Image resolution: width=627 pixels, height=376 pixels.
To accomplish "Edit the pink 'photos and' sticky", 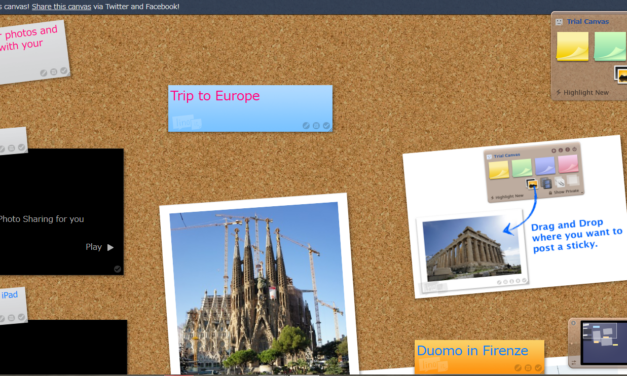I will click(44, 73).
